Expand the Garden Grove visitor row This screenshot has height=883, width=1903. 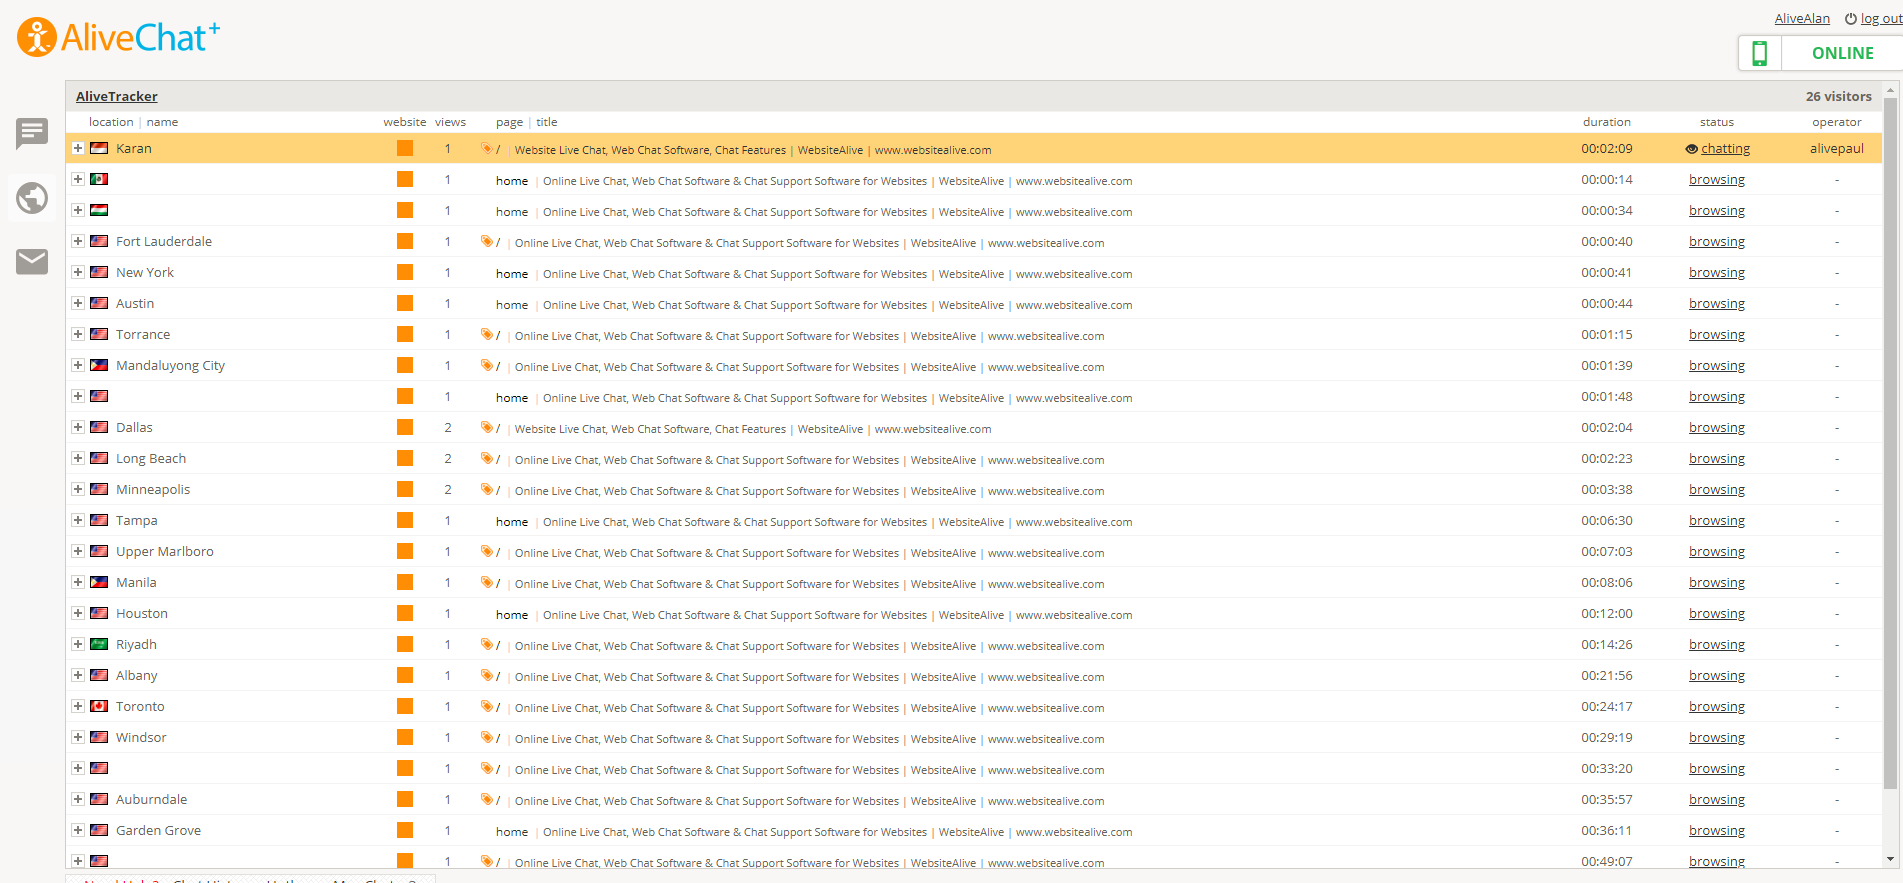point(77,830)
